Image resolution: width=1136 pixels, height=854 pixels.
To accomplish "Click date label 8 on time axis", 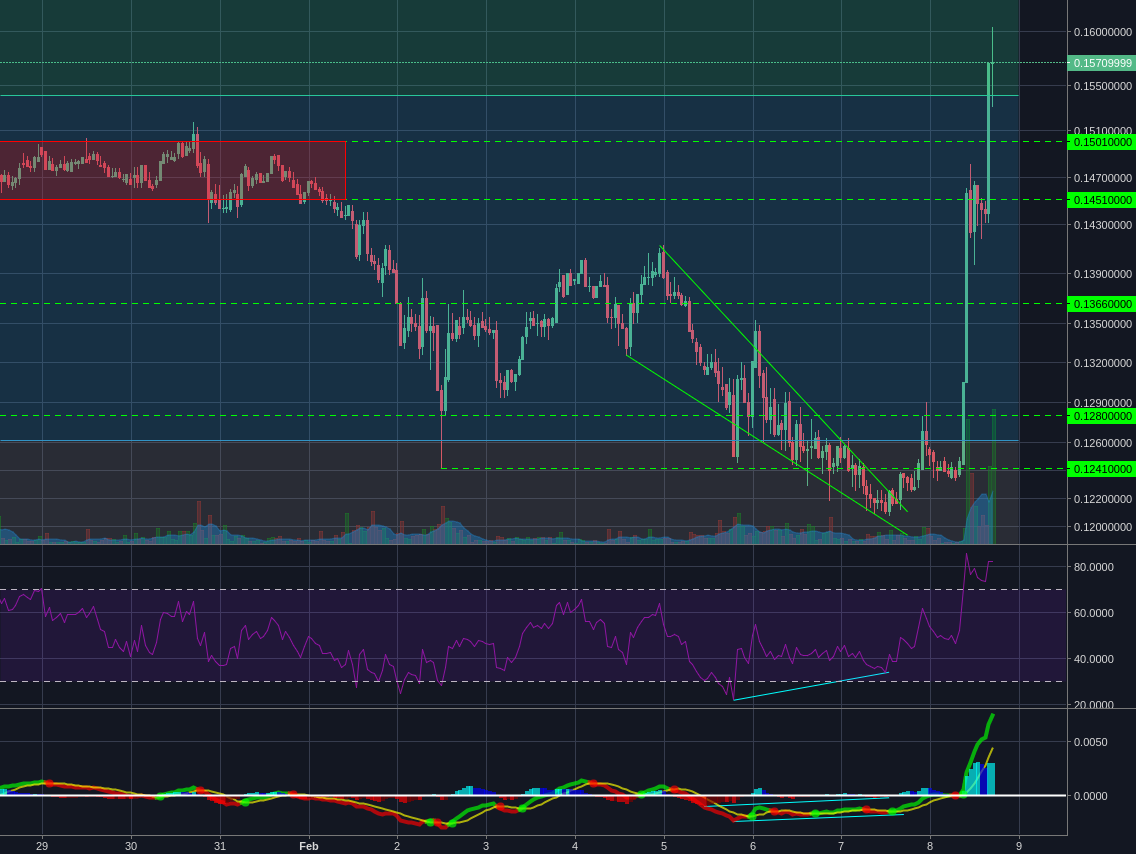I will (930, 845).
